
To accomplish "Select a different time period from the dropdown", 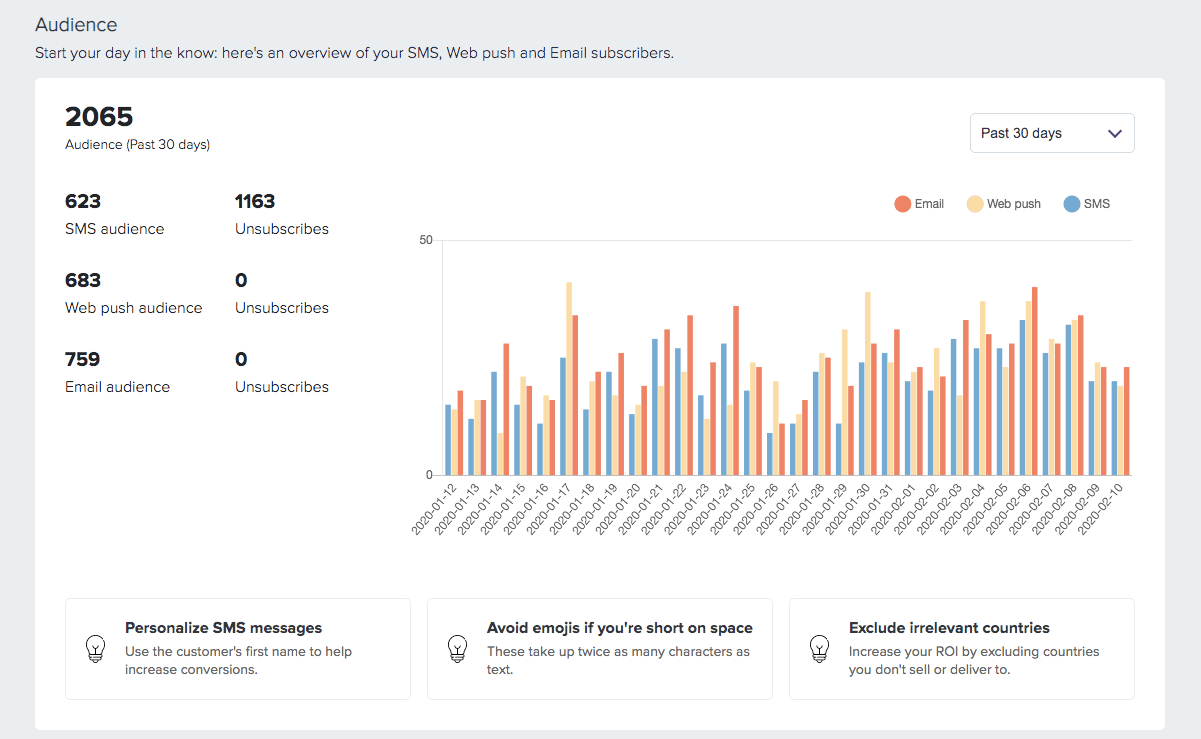I will tap(1051, 132).
